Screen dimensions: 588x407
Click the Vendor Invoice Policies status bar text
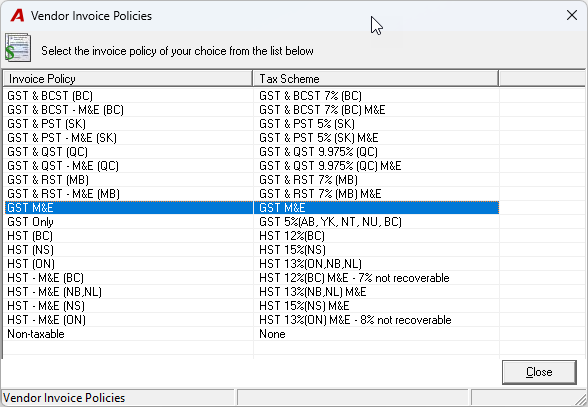(64, 398)
